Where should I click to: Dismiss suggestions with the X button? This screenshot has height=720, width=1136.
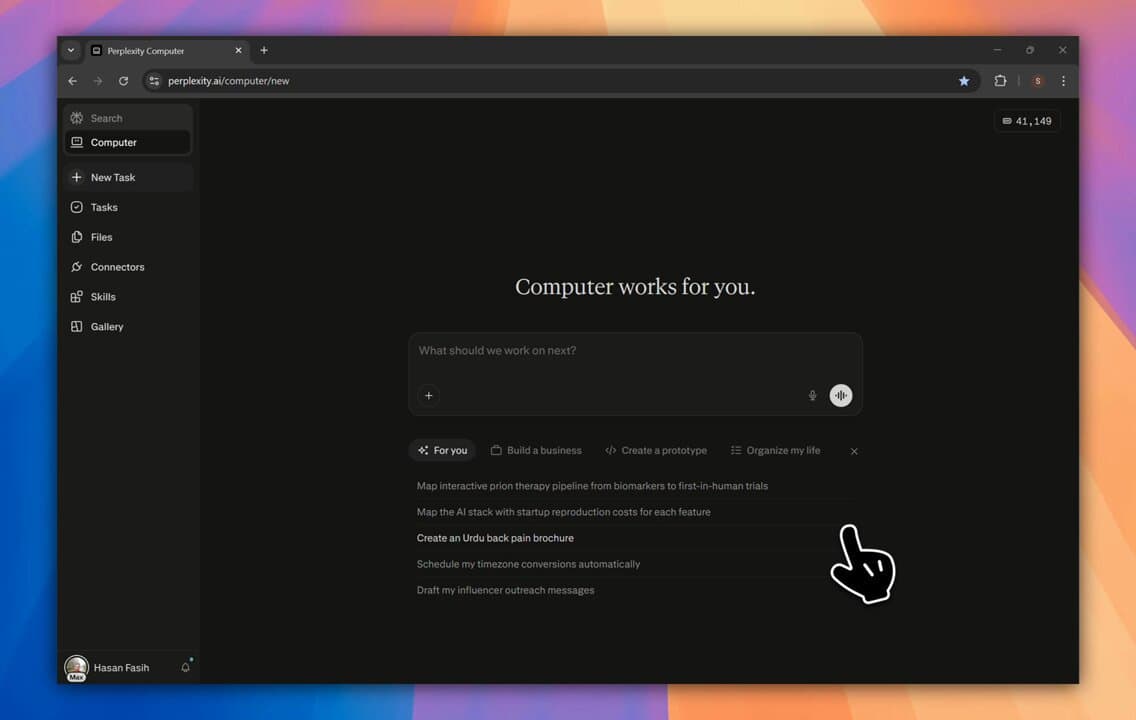coord(854,451)
